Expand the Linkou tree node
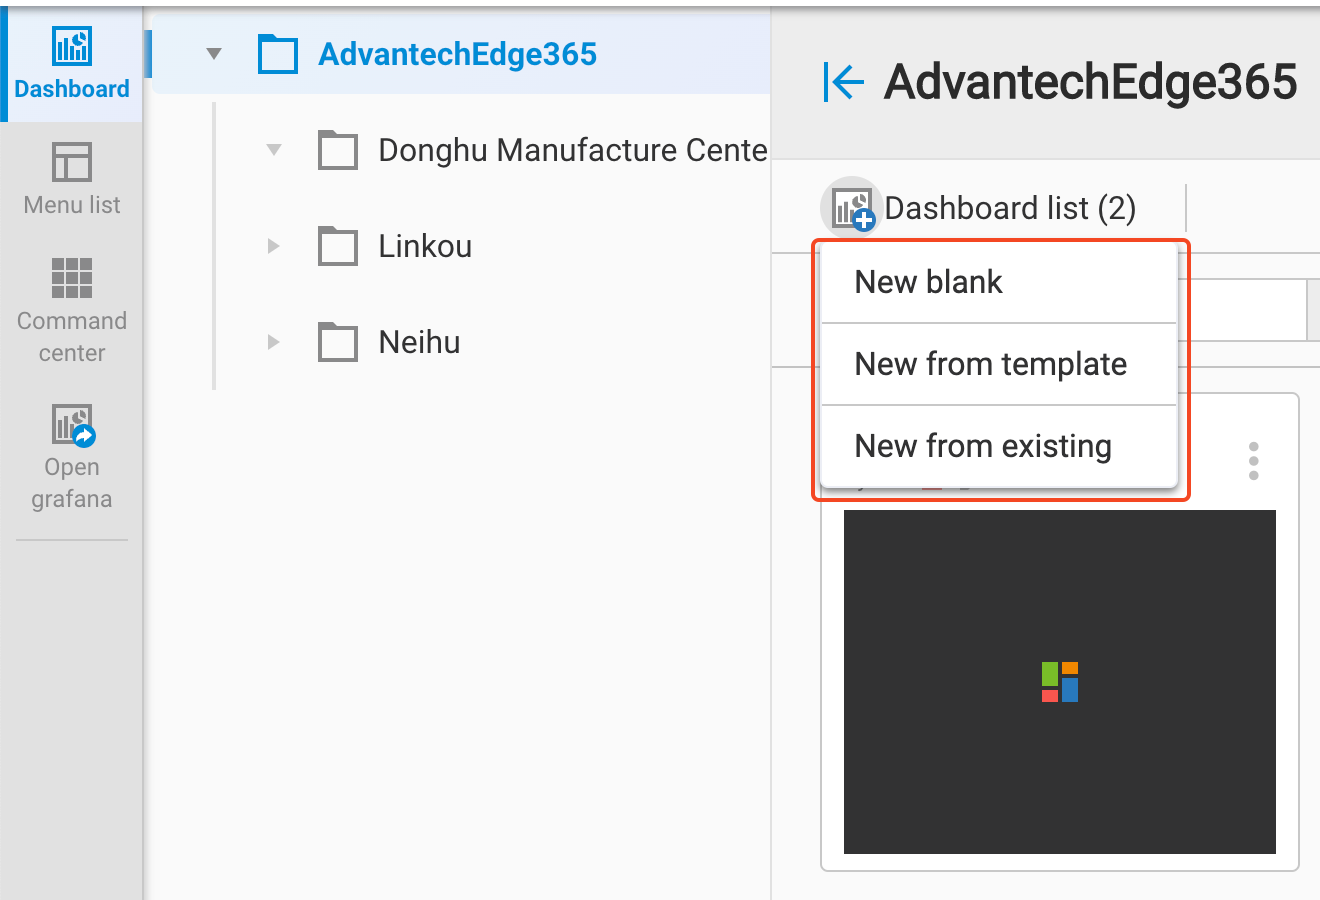 pyautogui.click(x=274, y=246)
